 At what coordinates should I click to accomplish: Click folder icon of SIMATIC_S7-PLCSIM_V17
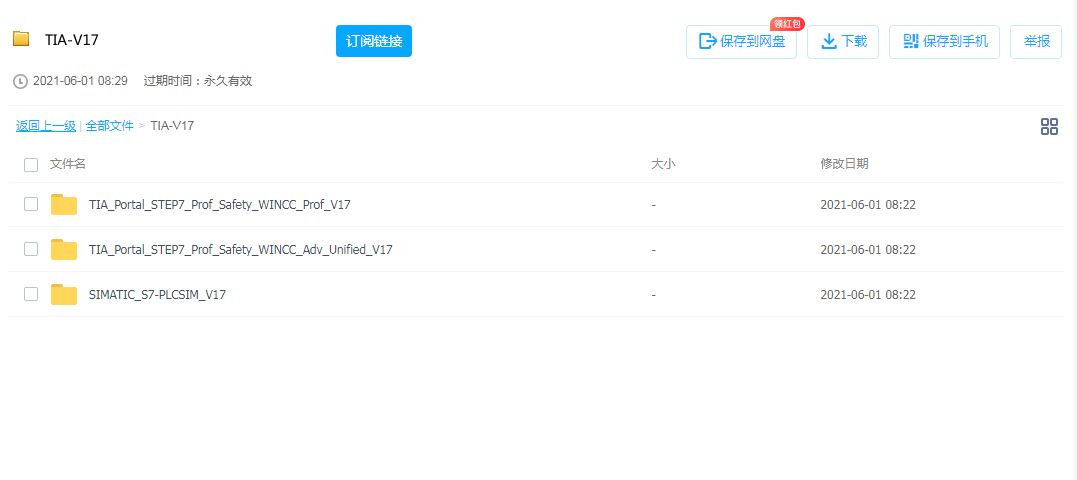click(64, 294)
